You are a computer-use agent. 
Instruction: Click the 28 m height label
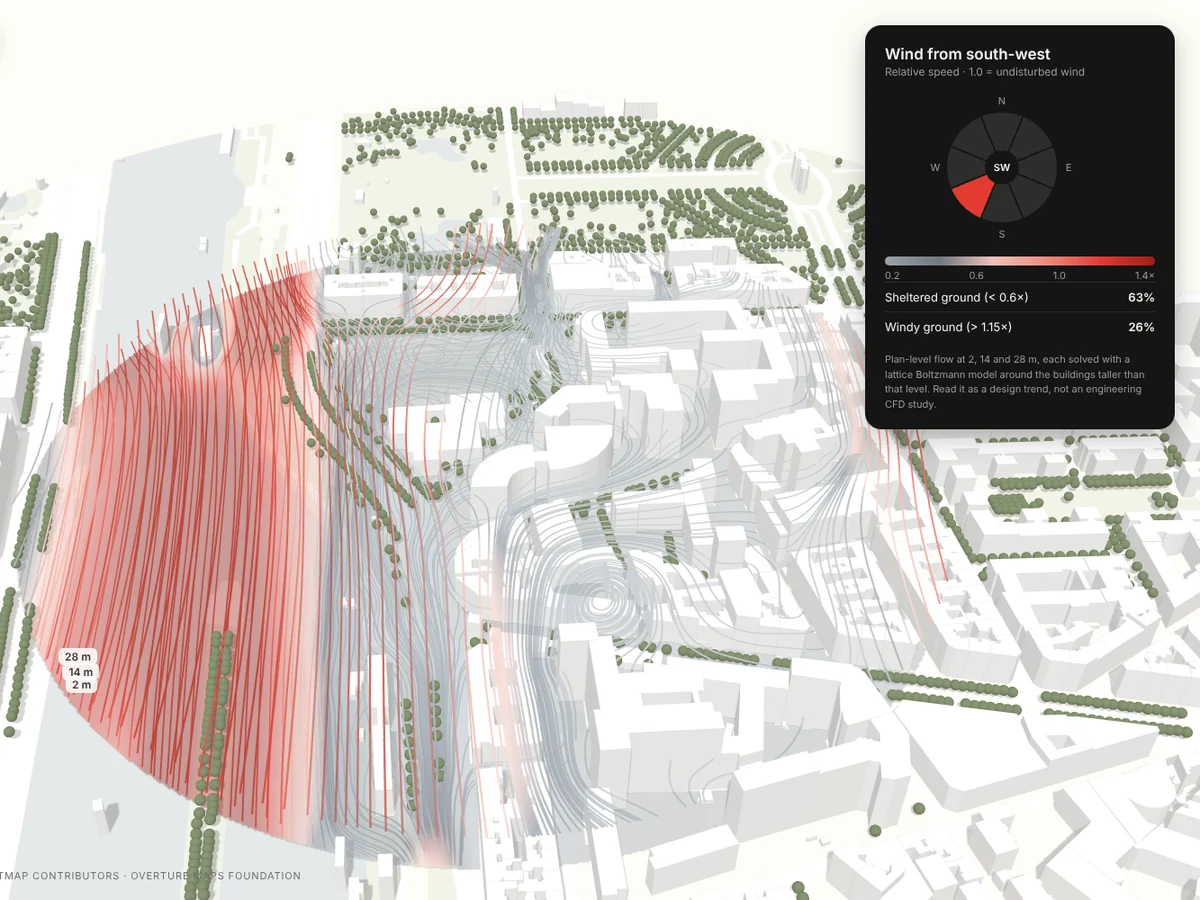pos(79,657)
